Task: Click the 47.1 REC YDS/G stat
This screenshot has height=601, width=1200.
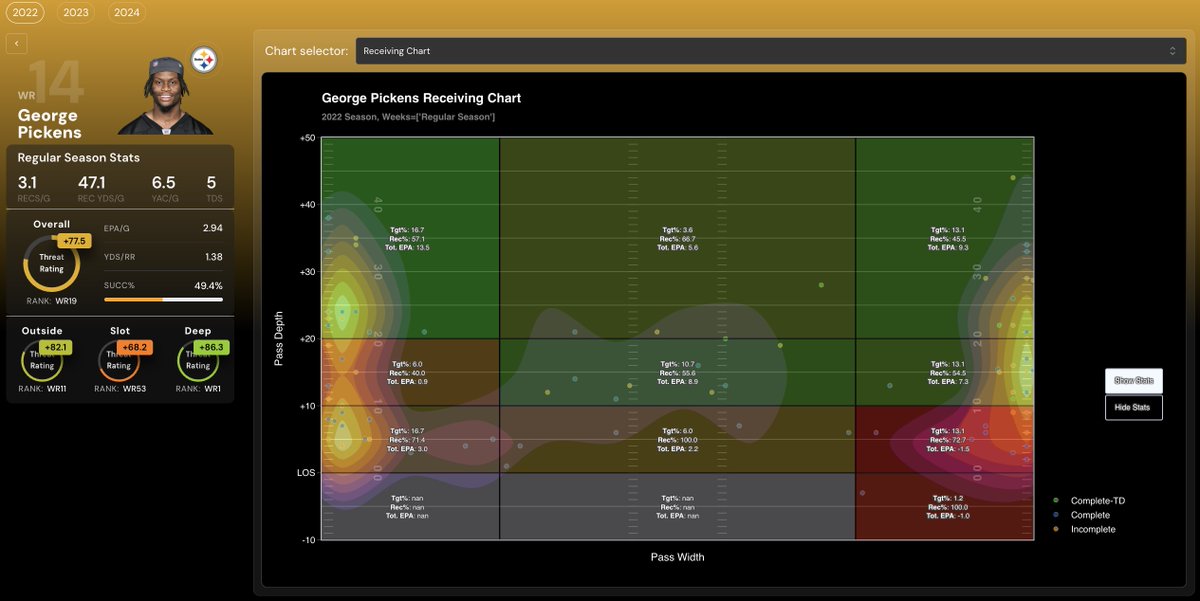Action: [x=100, y=188]
